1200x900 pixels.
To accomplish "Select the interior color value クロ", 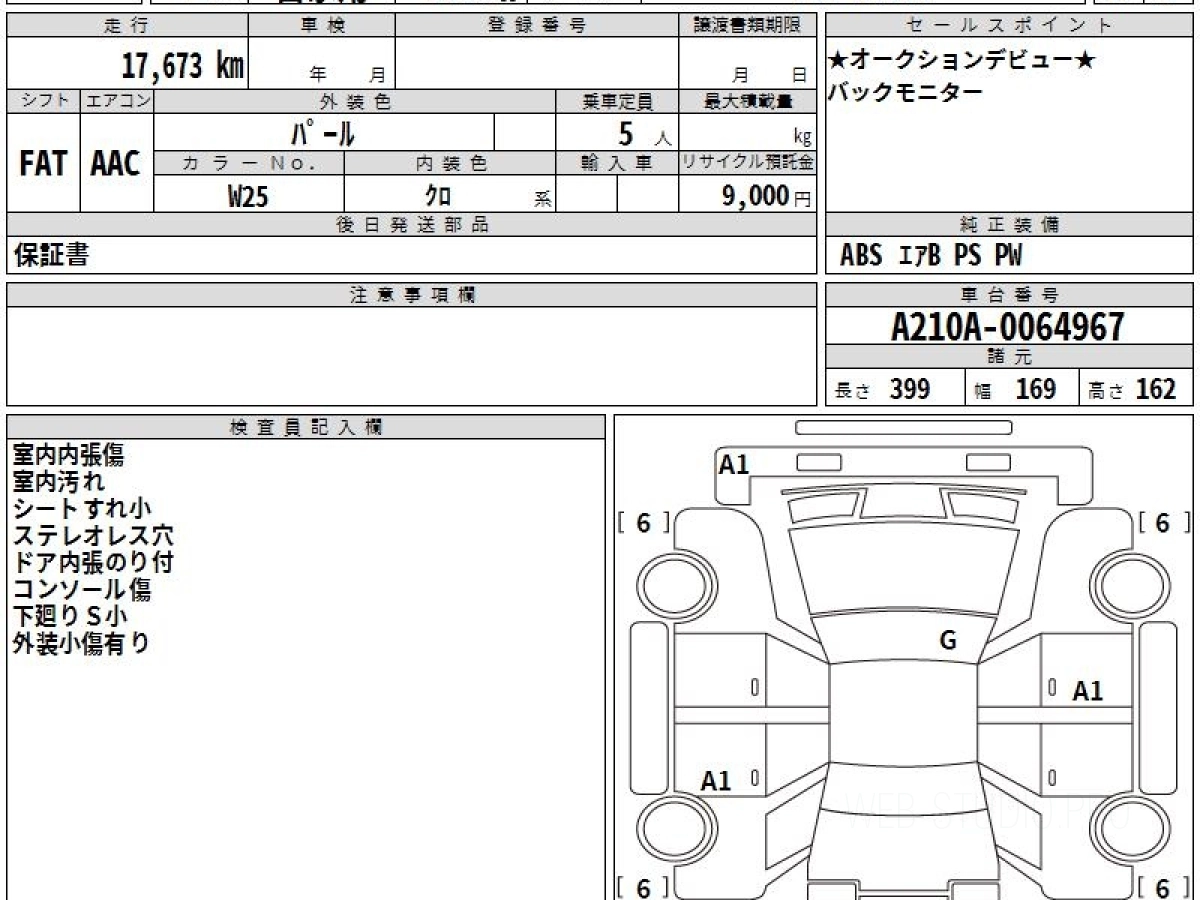I will tap(438, 196).
